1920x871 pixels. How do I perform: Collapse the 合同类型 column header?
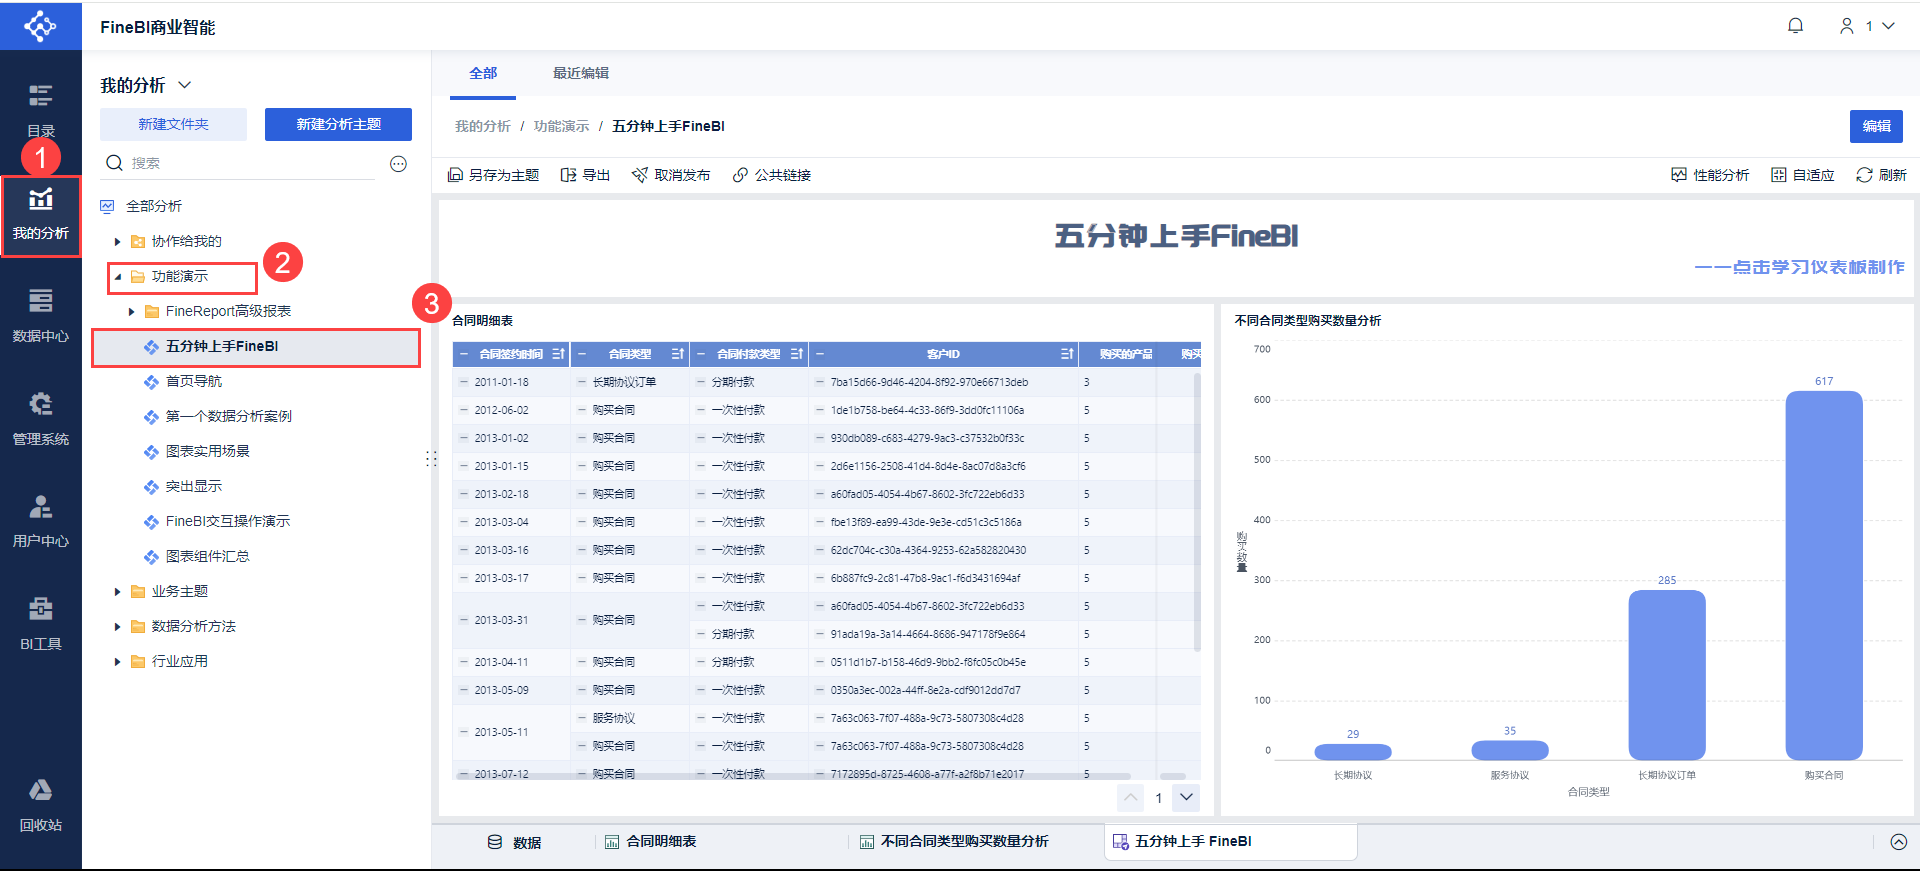582,354
